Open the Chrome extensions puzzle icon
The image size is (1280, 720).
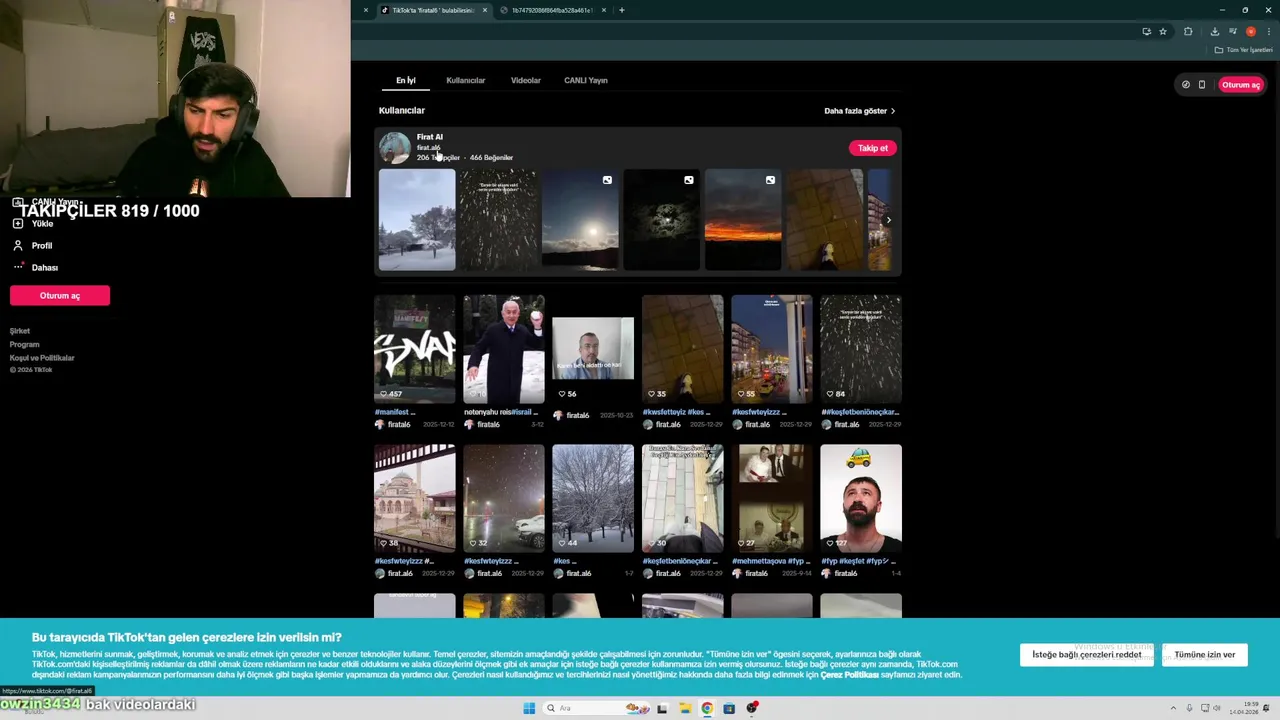(x=1188, y=31)
